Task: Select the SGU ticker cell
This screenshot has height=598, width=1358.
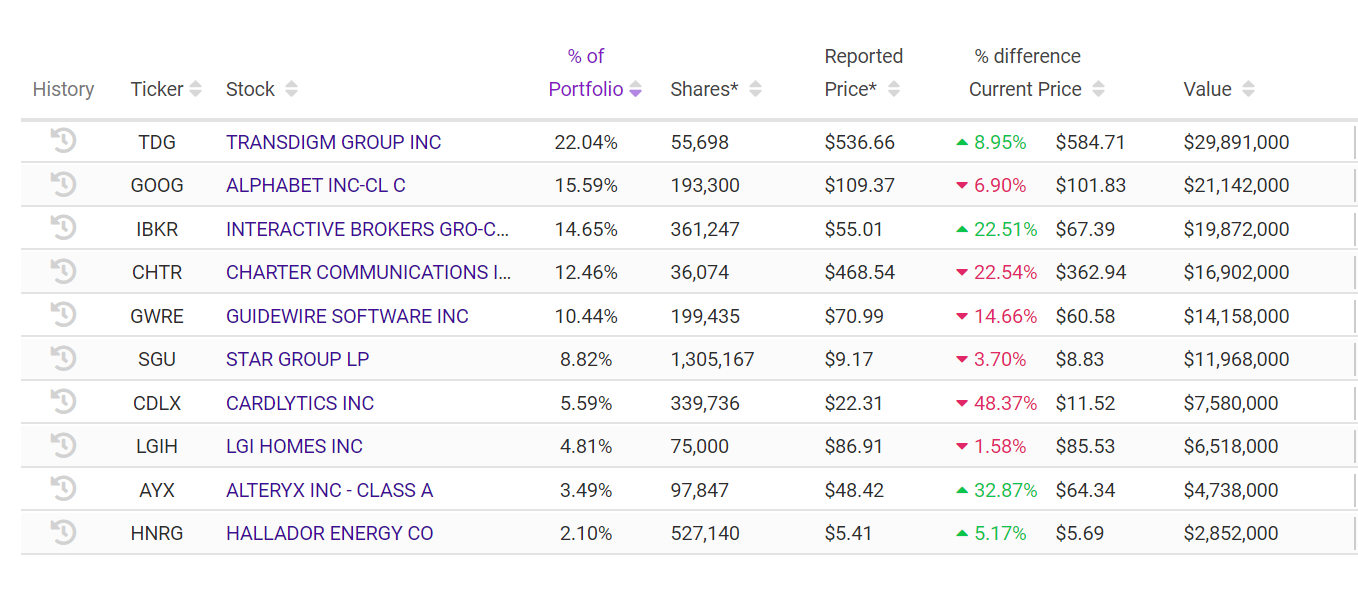Action: (157, 359)
